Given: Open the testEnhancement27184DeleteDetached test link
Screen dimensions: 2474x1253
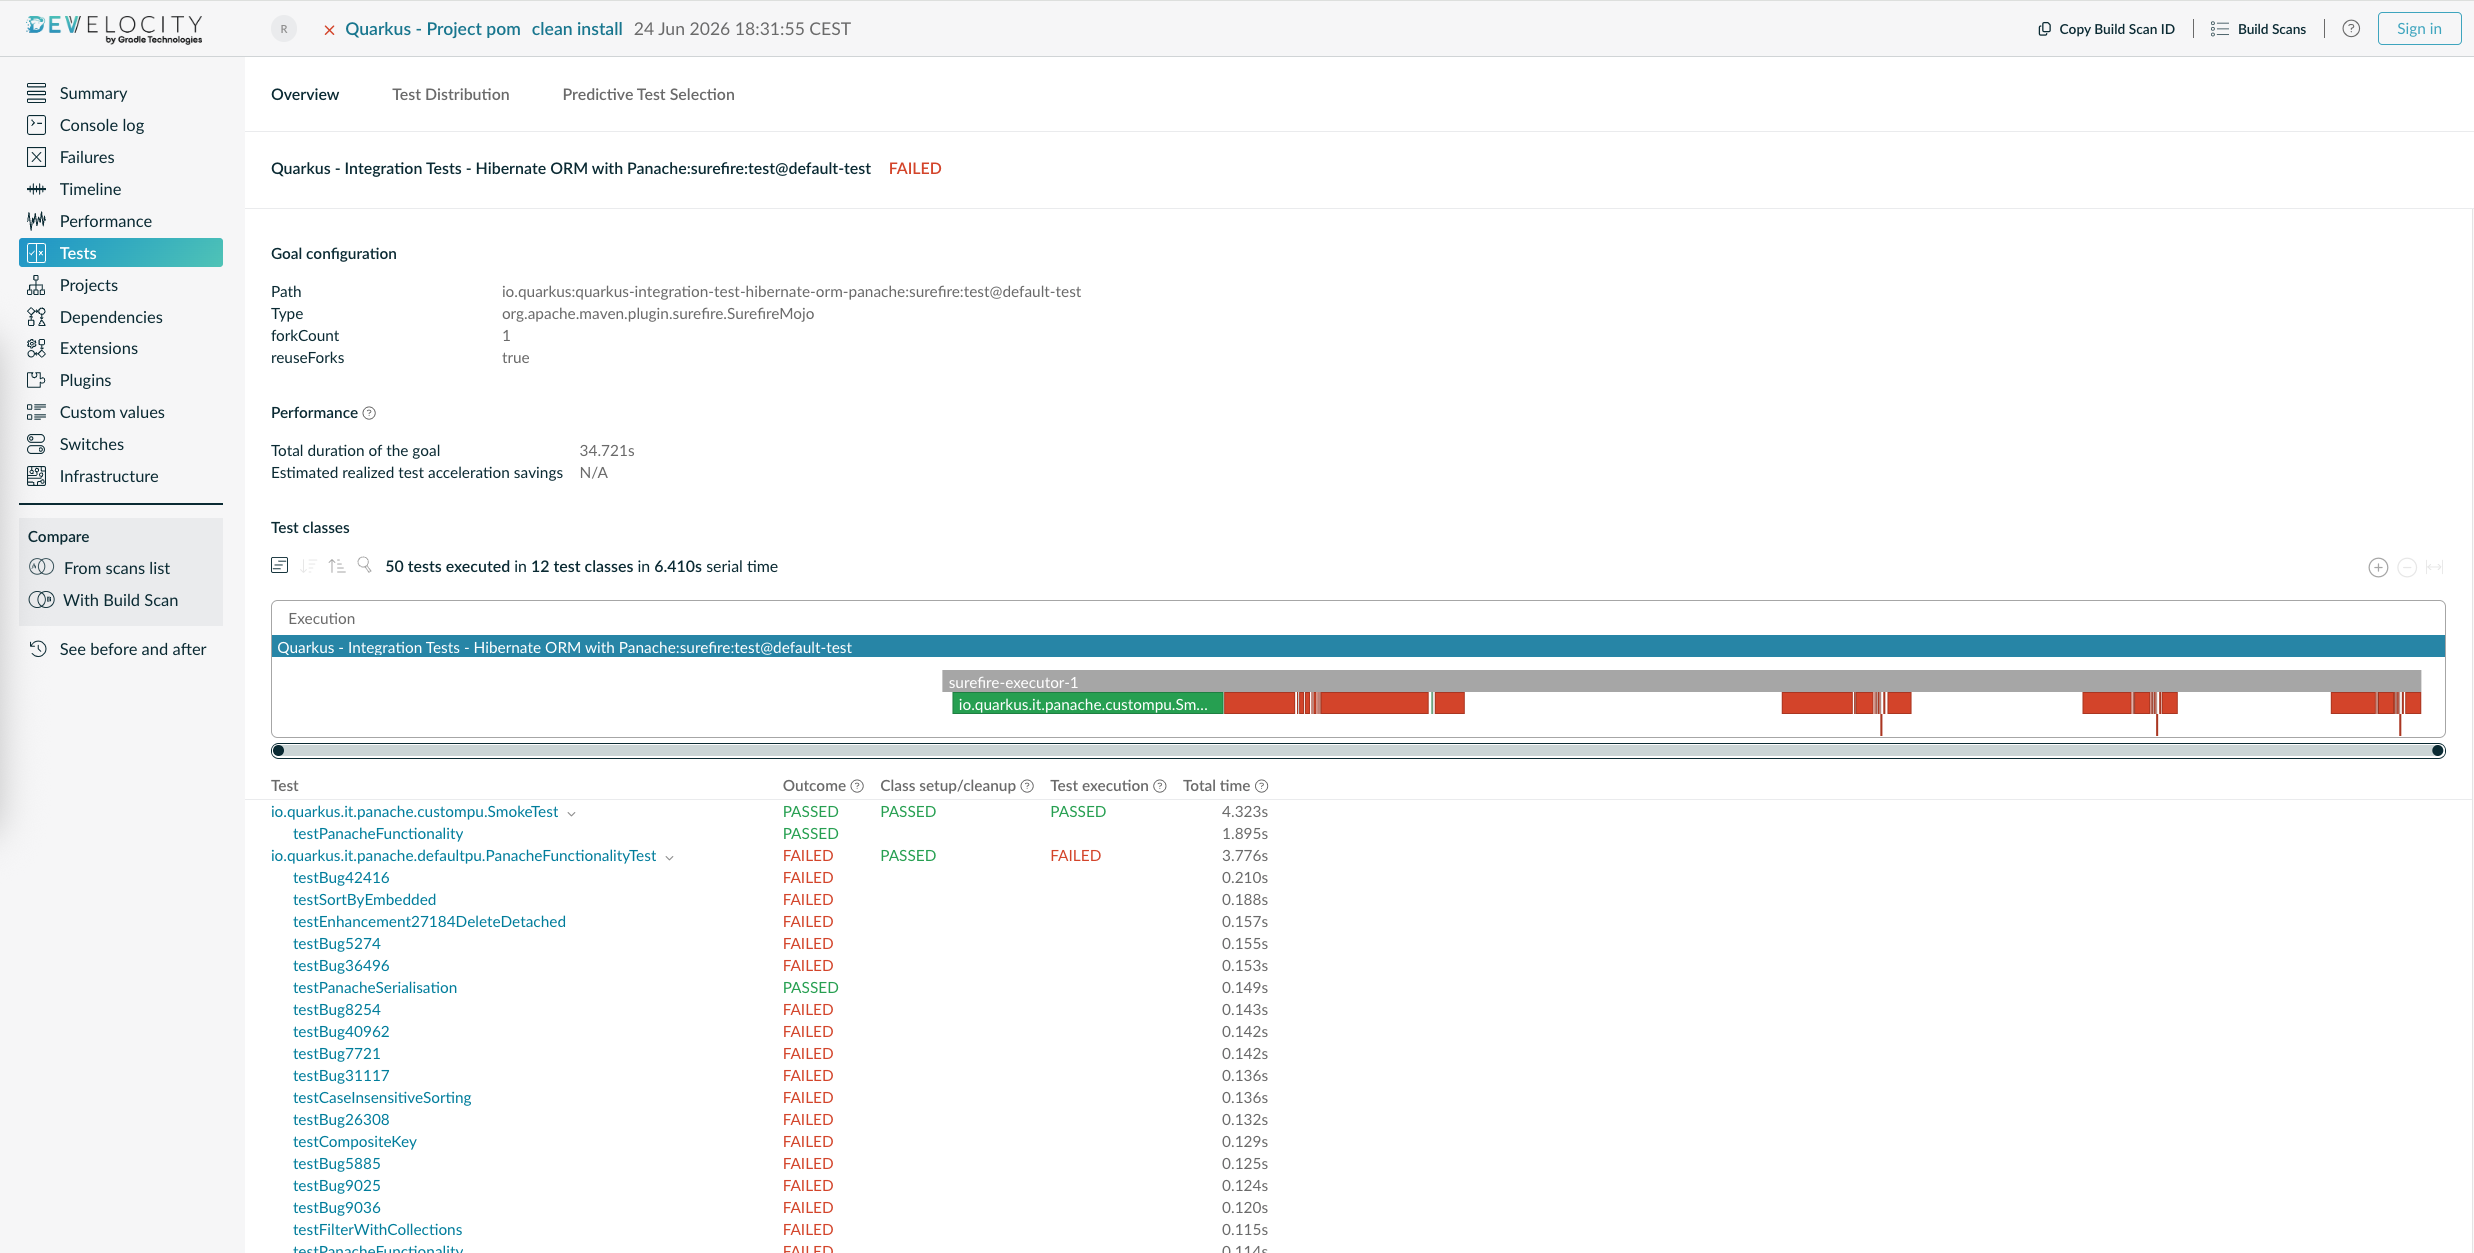Looking at the screenshot, I should (429, 921).
